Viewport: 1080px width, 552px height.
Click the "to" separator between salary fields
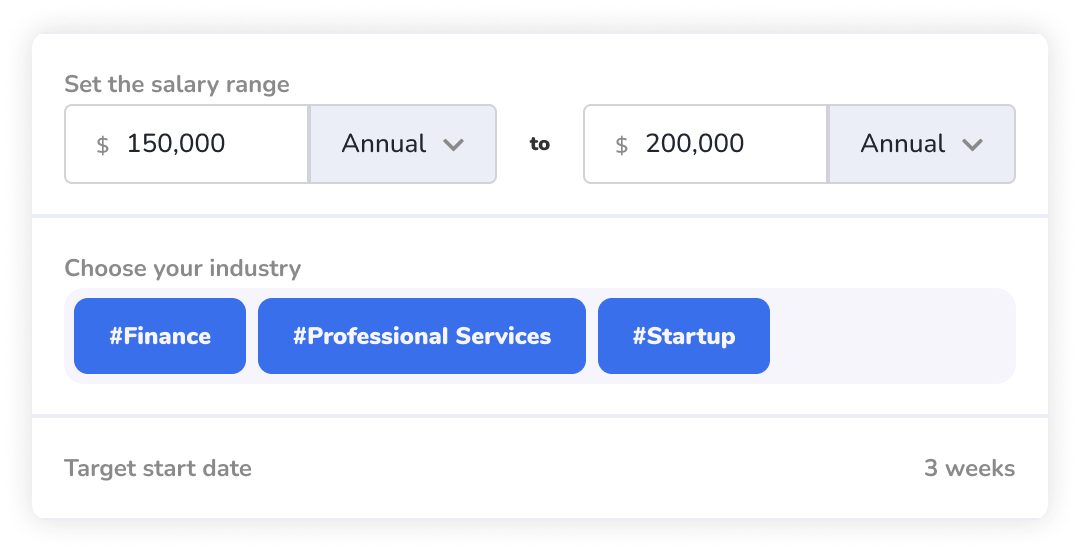click(540, 144)
